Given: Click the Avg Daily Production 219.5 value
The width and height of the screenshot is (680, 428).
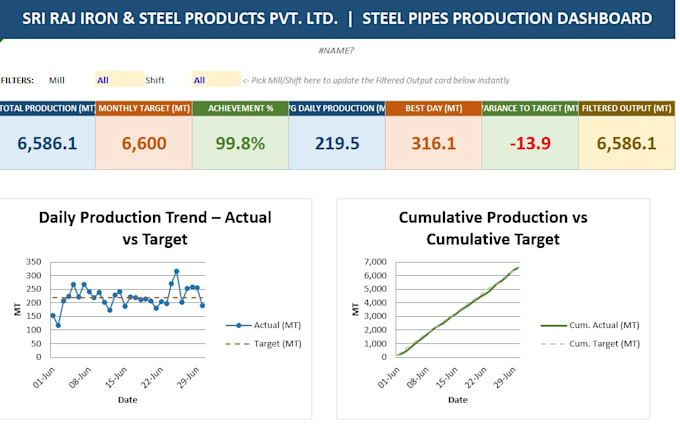Looking at the screenshot, I should (337, 144).
